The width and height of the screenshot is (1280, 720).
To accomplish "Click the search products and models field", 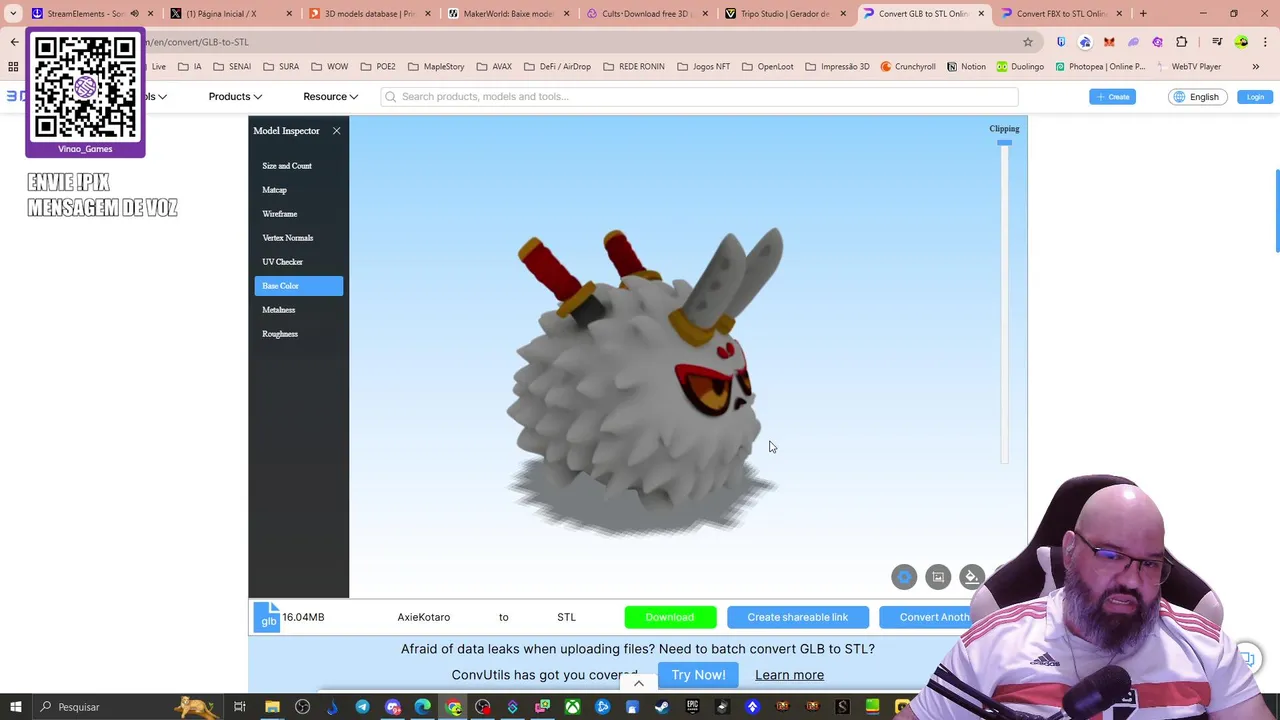I will 700,97.
